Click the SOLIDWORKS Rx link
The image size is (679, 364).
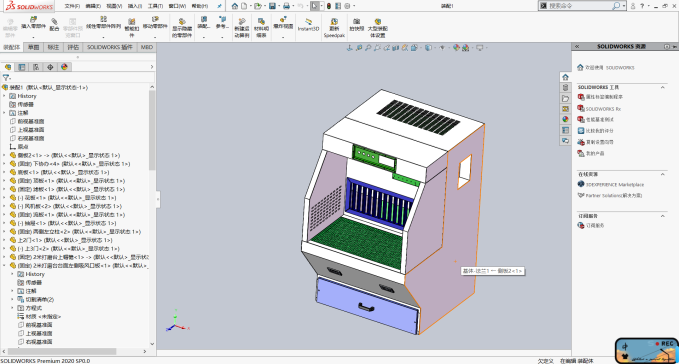coord(603,109)
